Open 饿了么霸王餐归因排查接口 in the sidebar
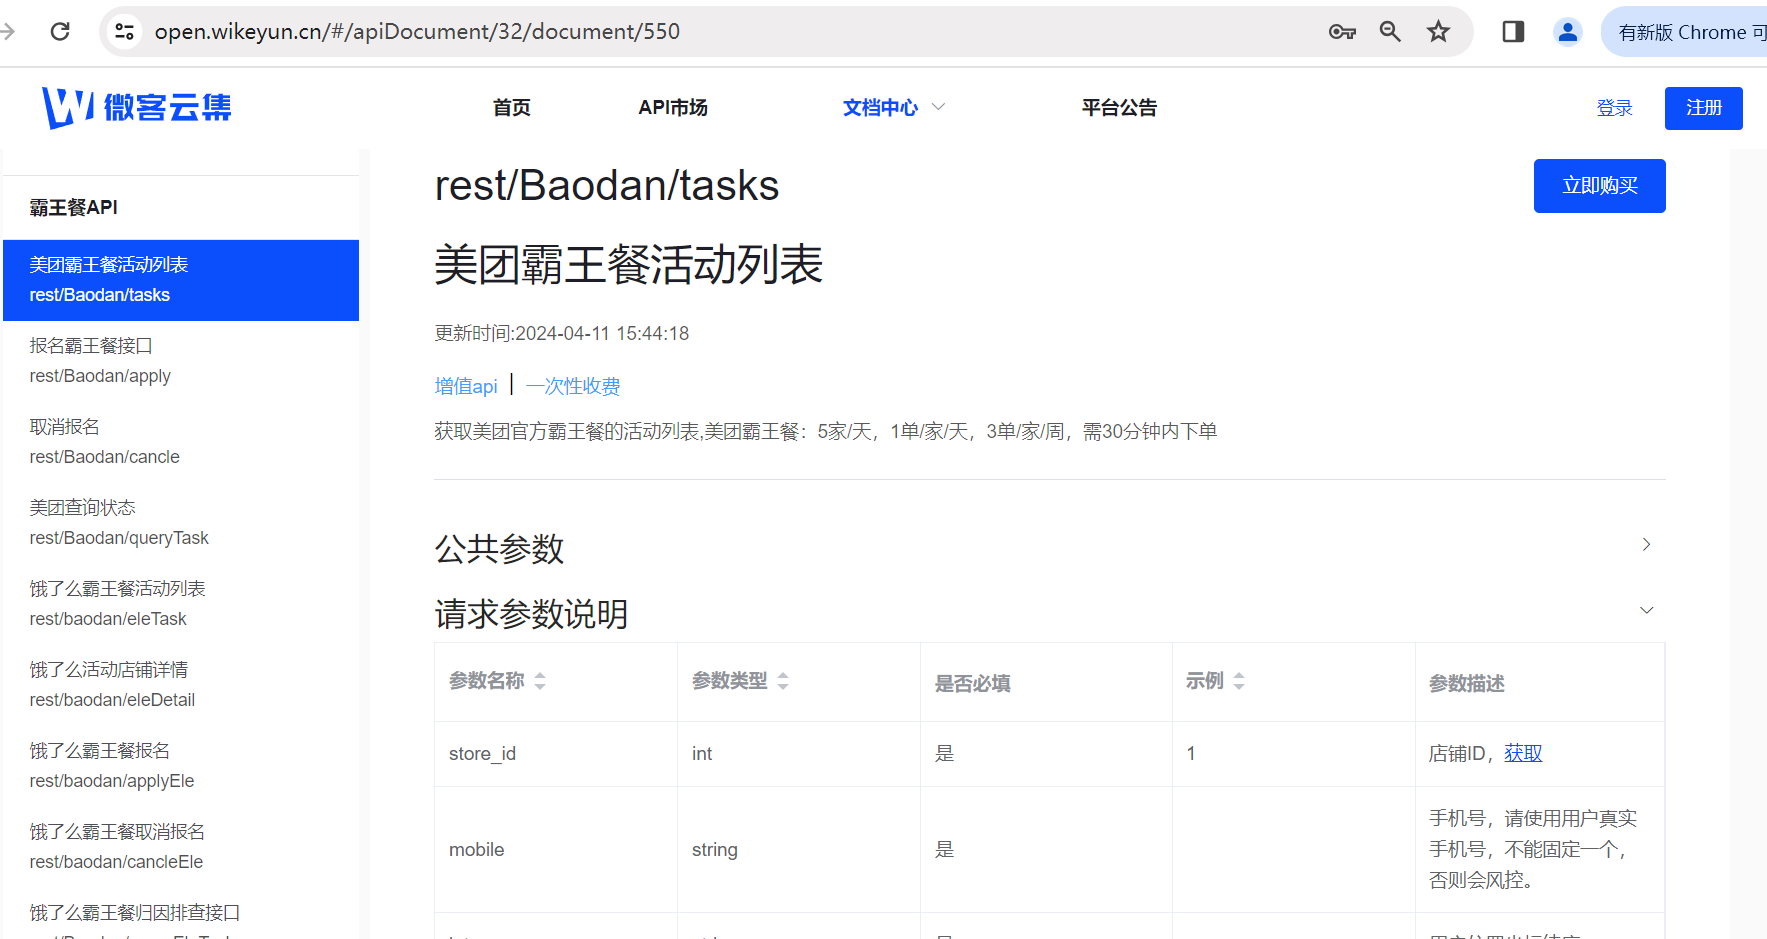1767x939 pixels. 181,914
